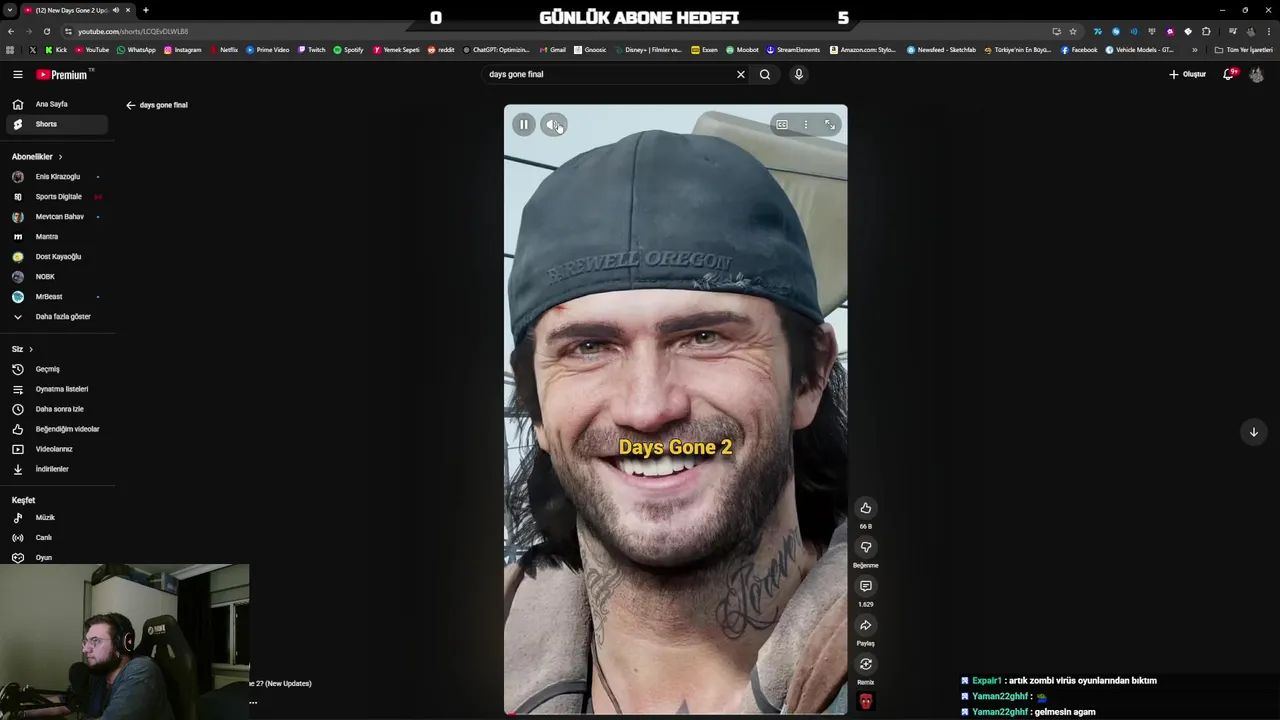The width and height of the screenshot is (1280, 720).
Task: Toggle captions on the Short player
Action: click(x=782, y=124)
